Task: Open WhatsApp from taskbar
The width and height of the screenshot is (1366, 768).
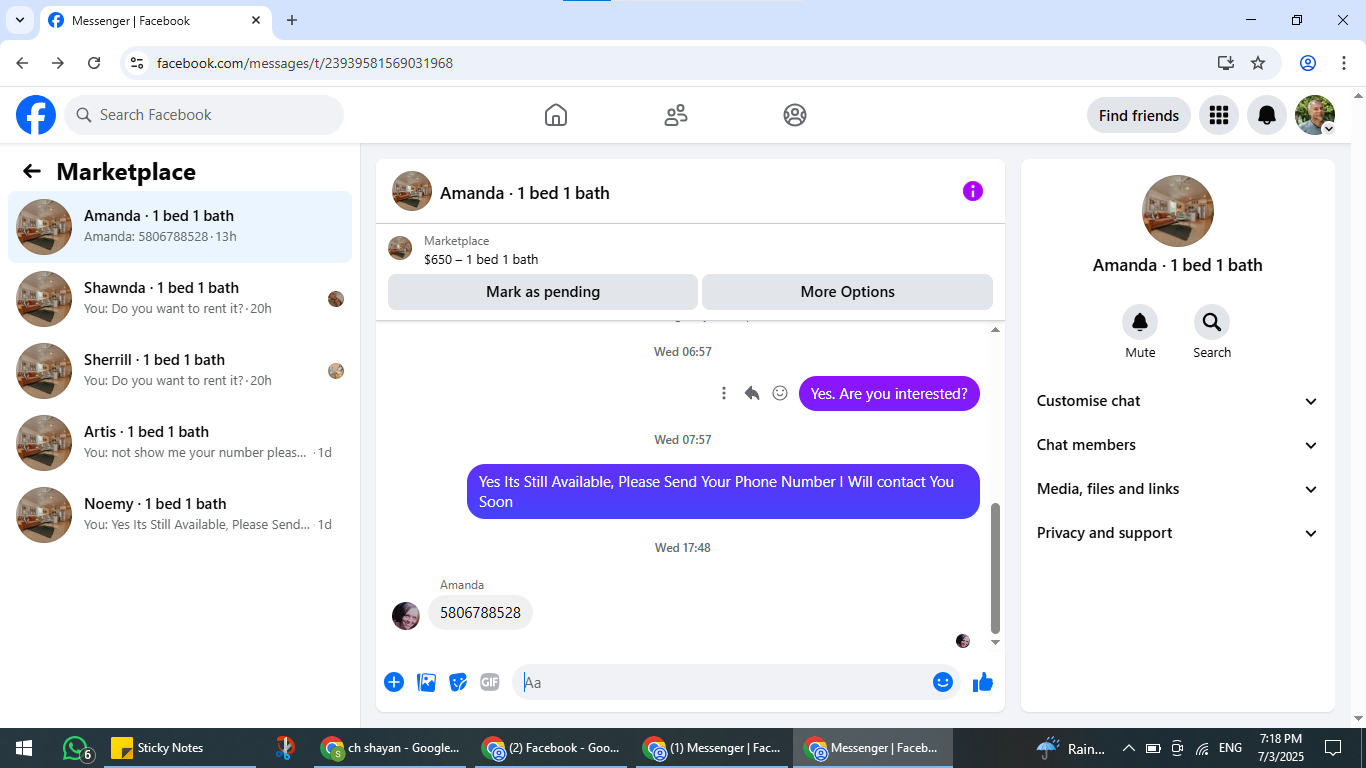Action: pos(77,748)
